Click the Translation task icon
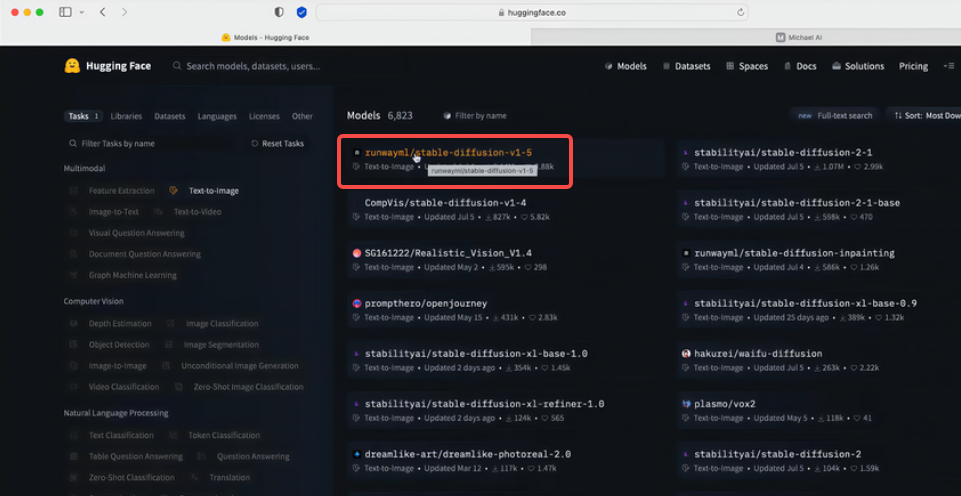The height and width of the screenshot is (496, 961). pos(195,477)
